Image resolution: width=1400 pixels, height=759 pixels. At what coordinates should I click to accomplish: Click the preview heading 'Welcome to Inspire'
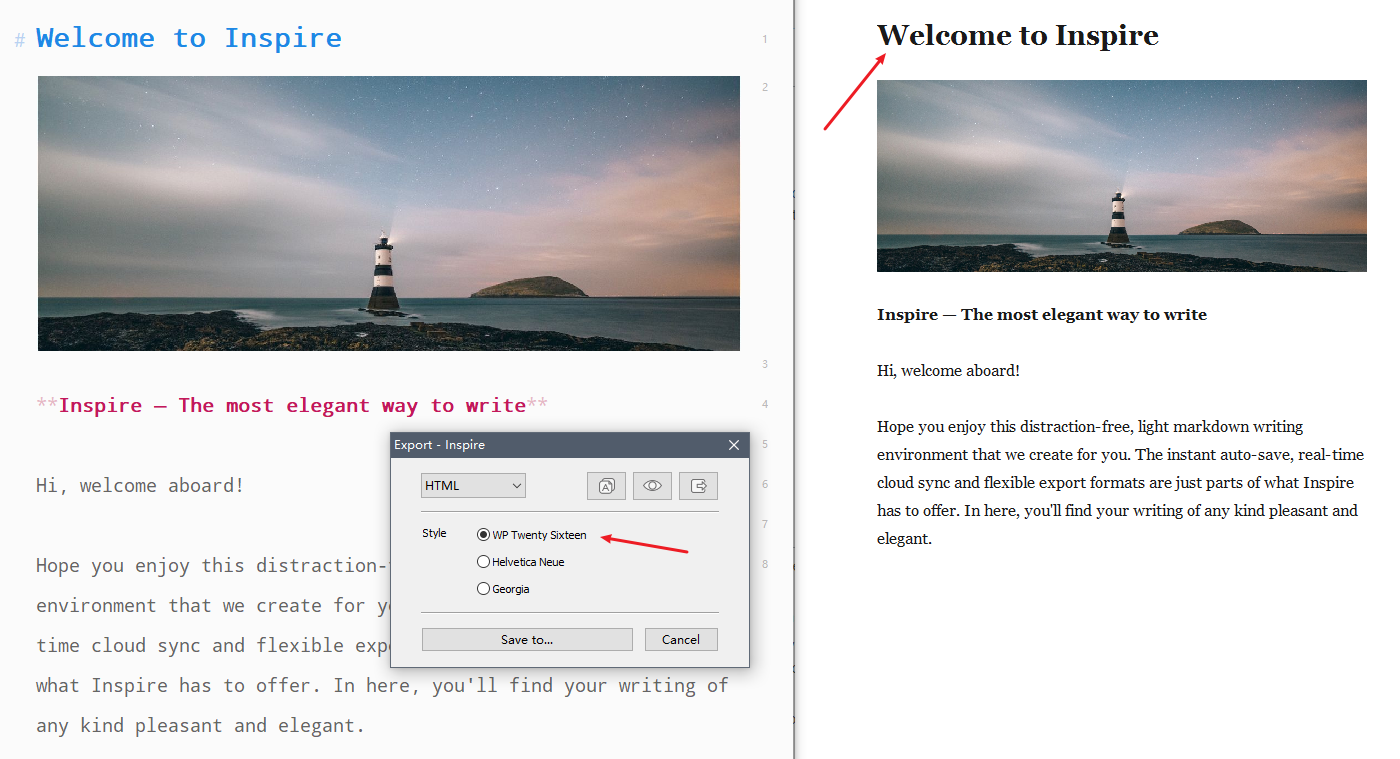(1018, 36)
